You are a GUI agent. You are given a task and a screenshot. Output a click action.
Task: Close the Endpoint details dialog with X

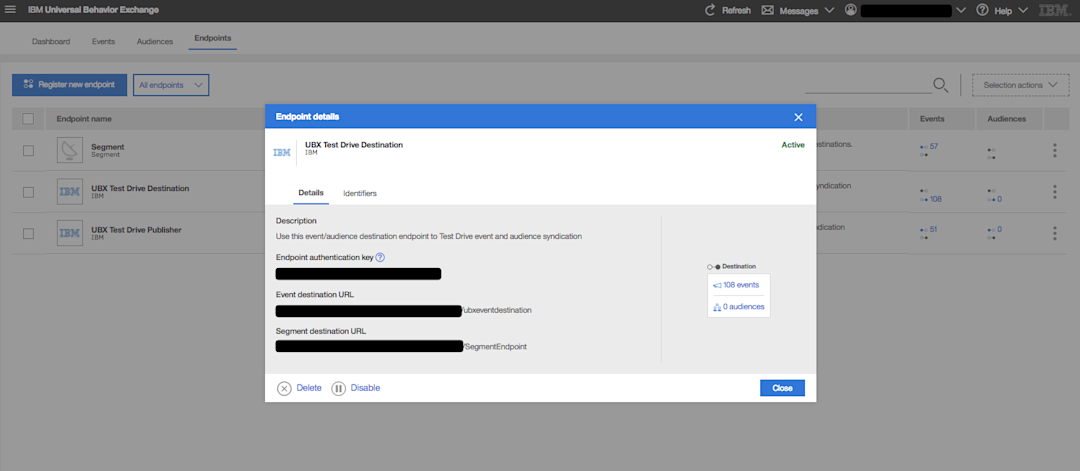pos(798,117)
